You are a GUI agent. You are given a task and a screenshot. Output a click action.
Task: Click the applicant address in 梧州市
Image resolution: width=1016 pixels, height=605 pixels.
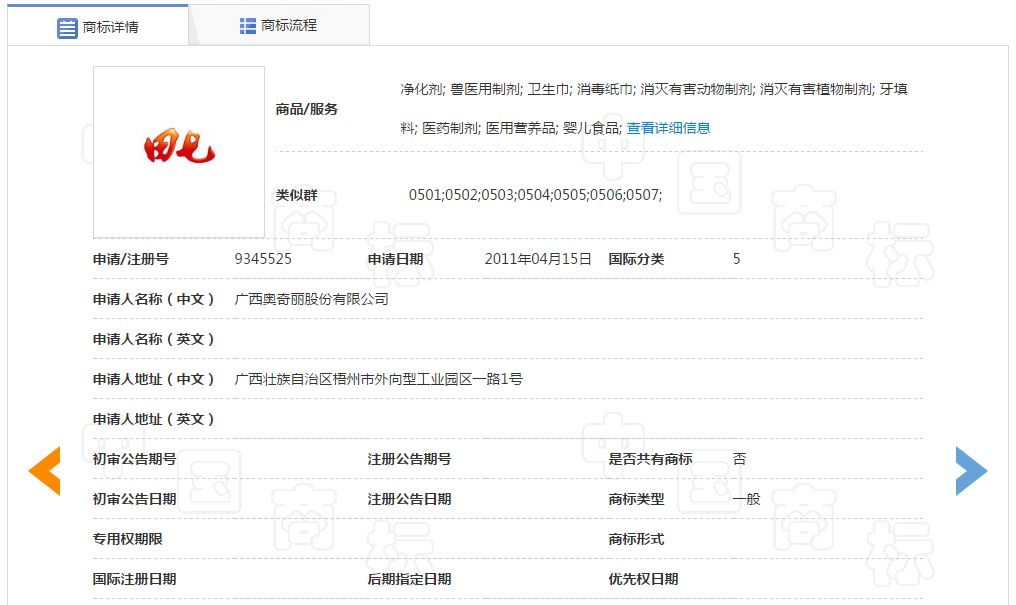(x=378, y=379)
